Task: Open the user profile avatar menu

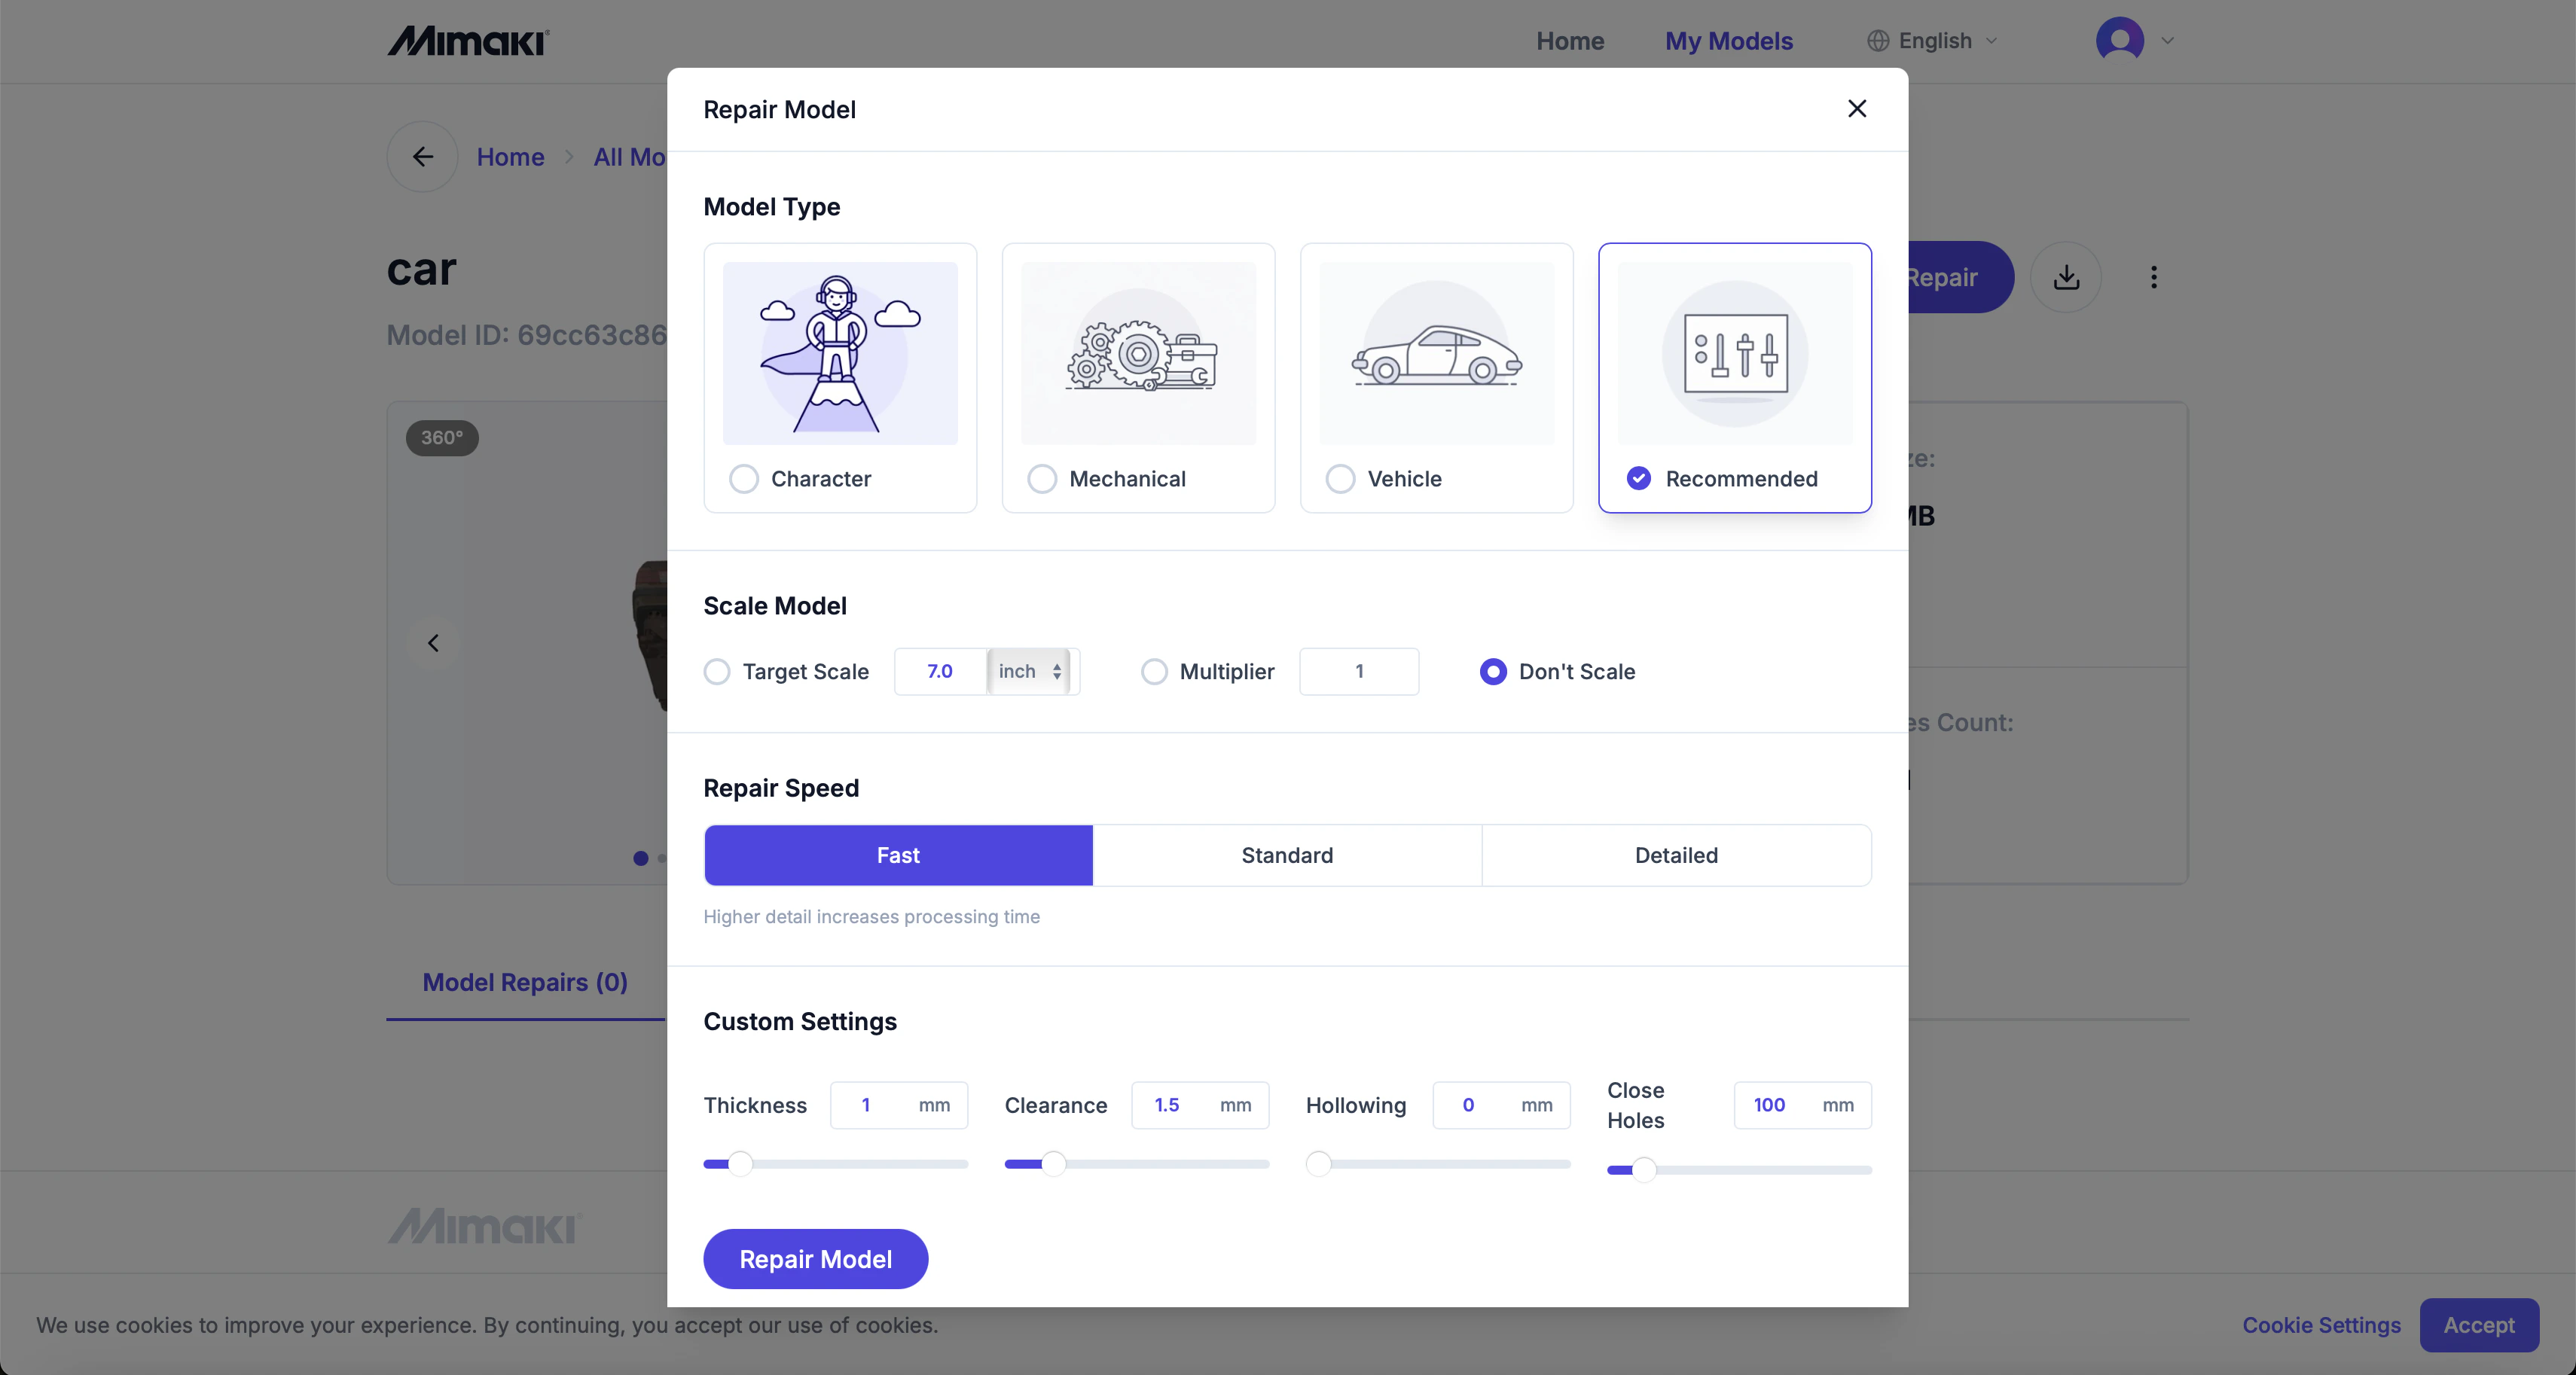Action: pos(2120,41)
